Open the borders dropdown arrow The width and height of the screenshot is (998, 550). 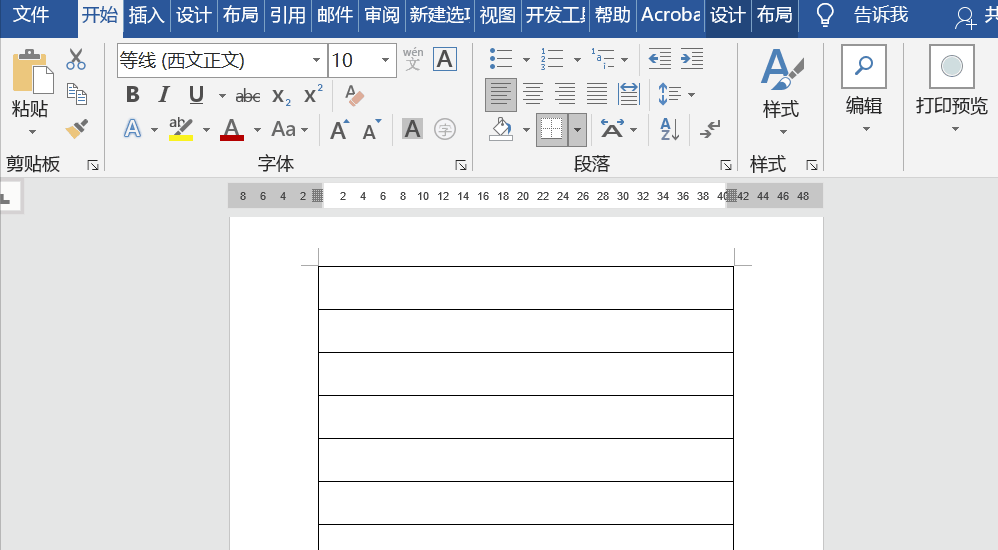coord(577,130)
